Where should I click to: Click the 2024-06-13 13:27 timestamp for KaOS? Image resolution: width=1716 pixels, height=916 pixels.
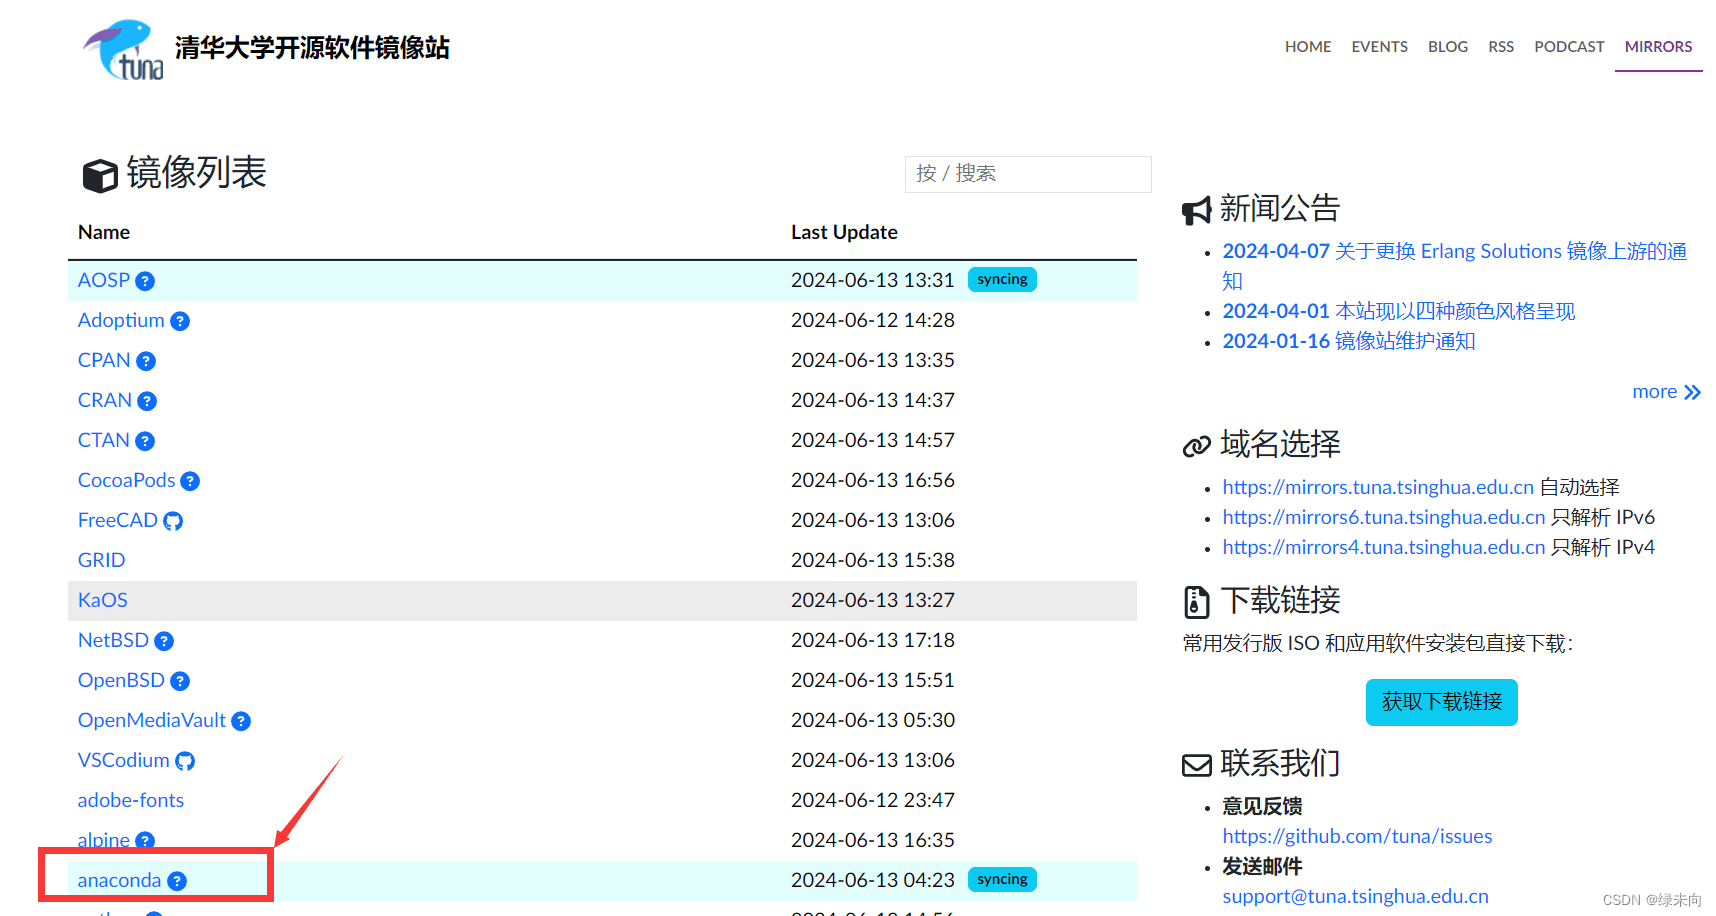point(873,600)
